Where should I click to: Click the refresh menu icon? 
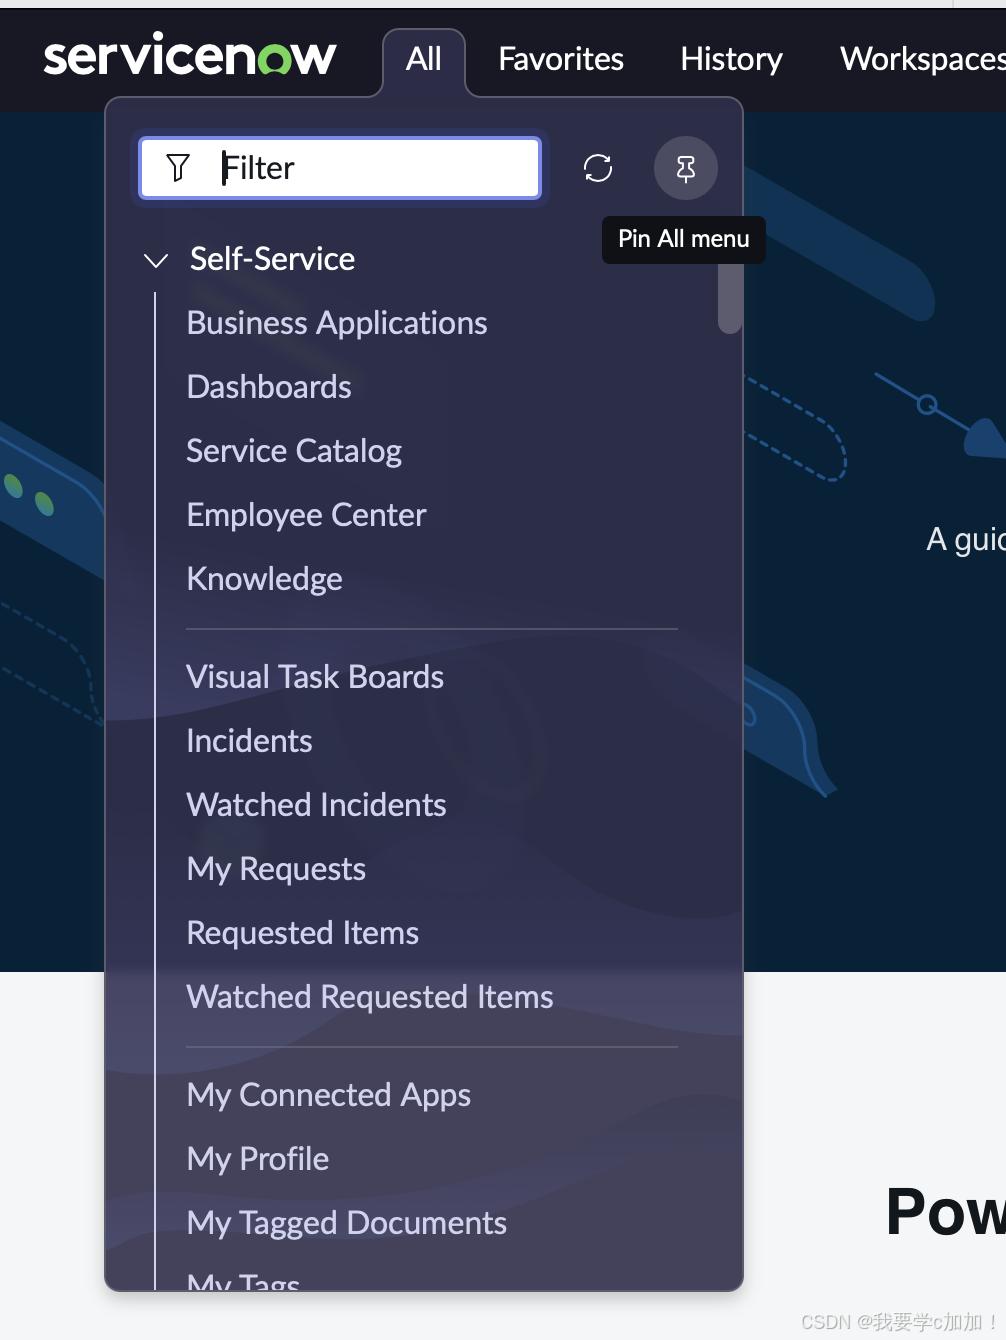click(598, 168)
